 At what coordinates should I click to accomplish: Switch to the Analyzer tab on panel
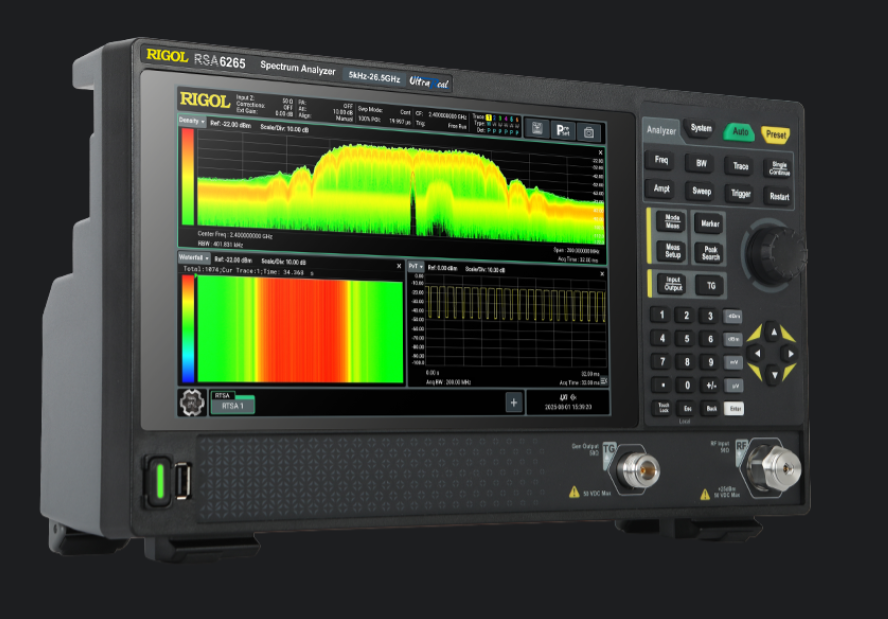click(661, 130)
